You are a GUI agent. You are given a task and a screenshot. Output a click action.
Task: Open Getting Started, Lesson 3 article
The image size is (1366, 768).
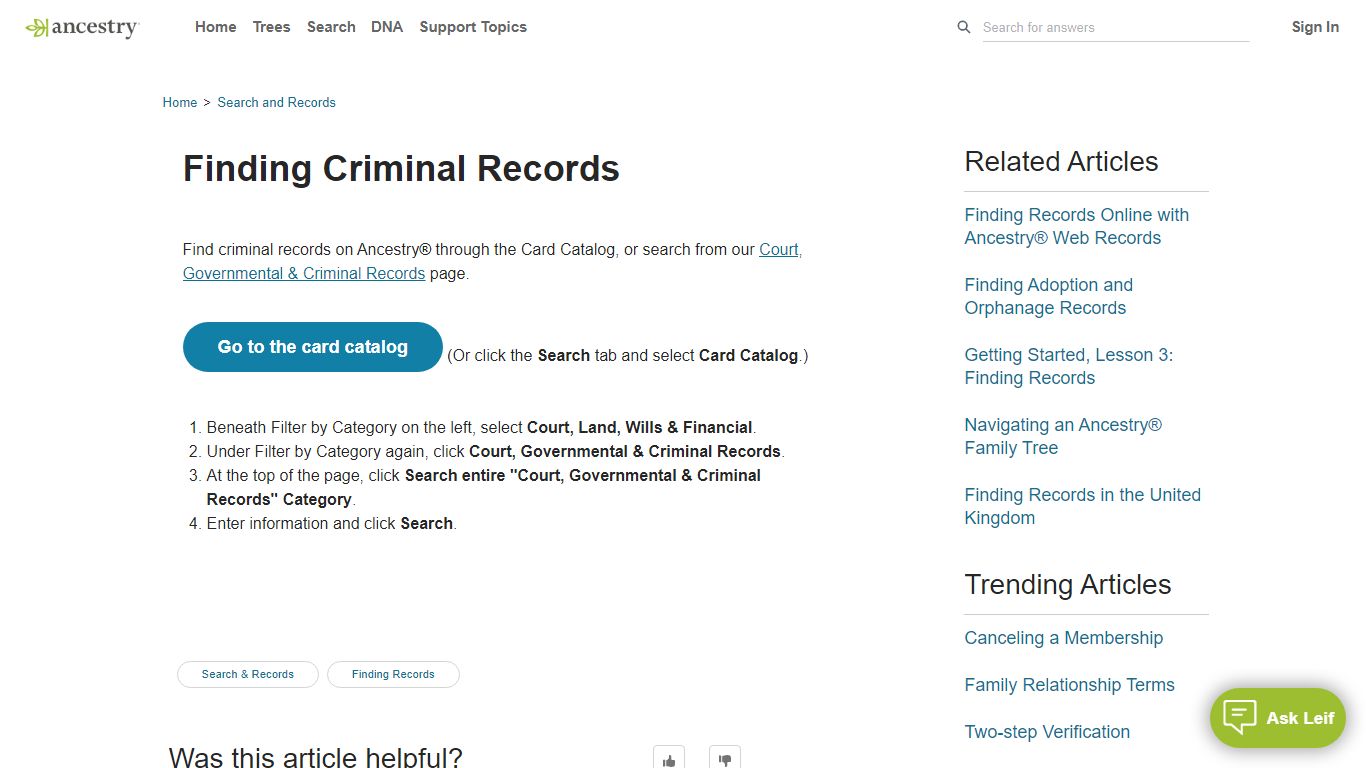point(1068,366)
